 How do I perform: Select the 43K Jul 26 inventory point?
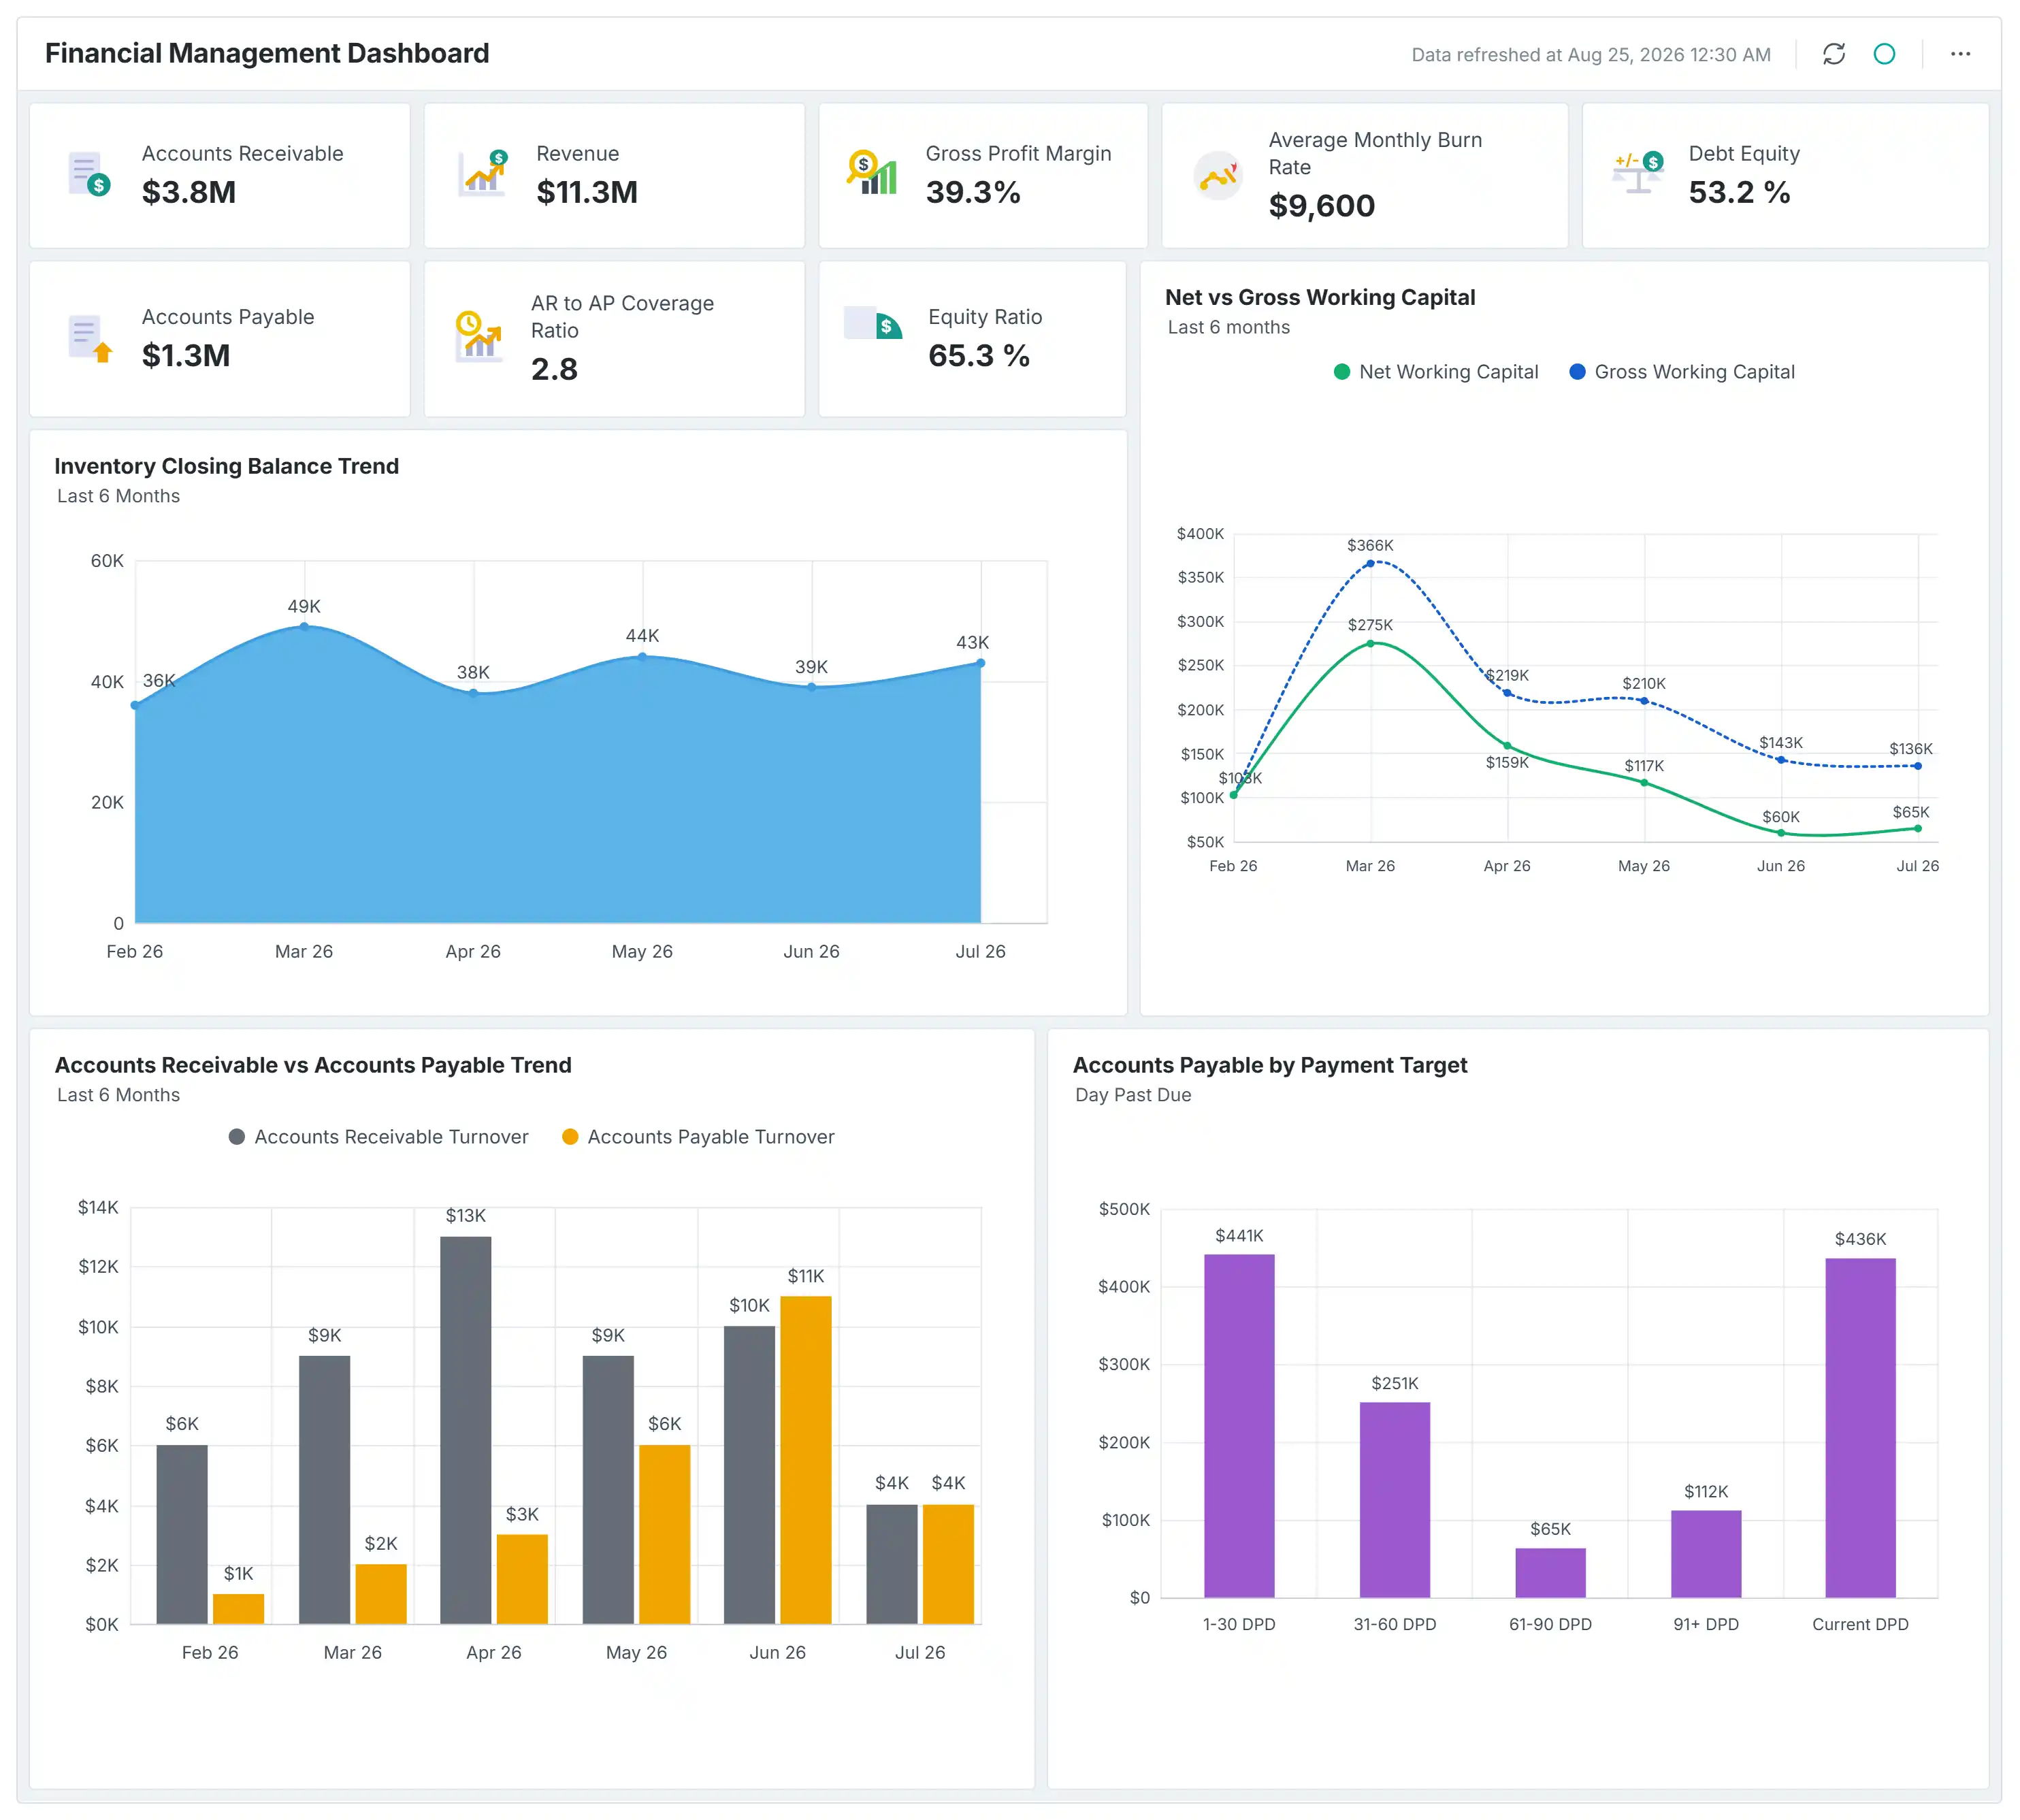pyautogui.click(x=980, y=663)
